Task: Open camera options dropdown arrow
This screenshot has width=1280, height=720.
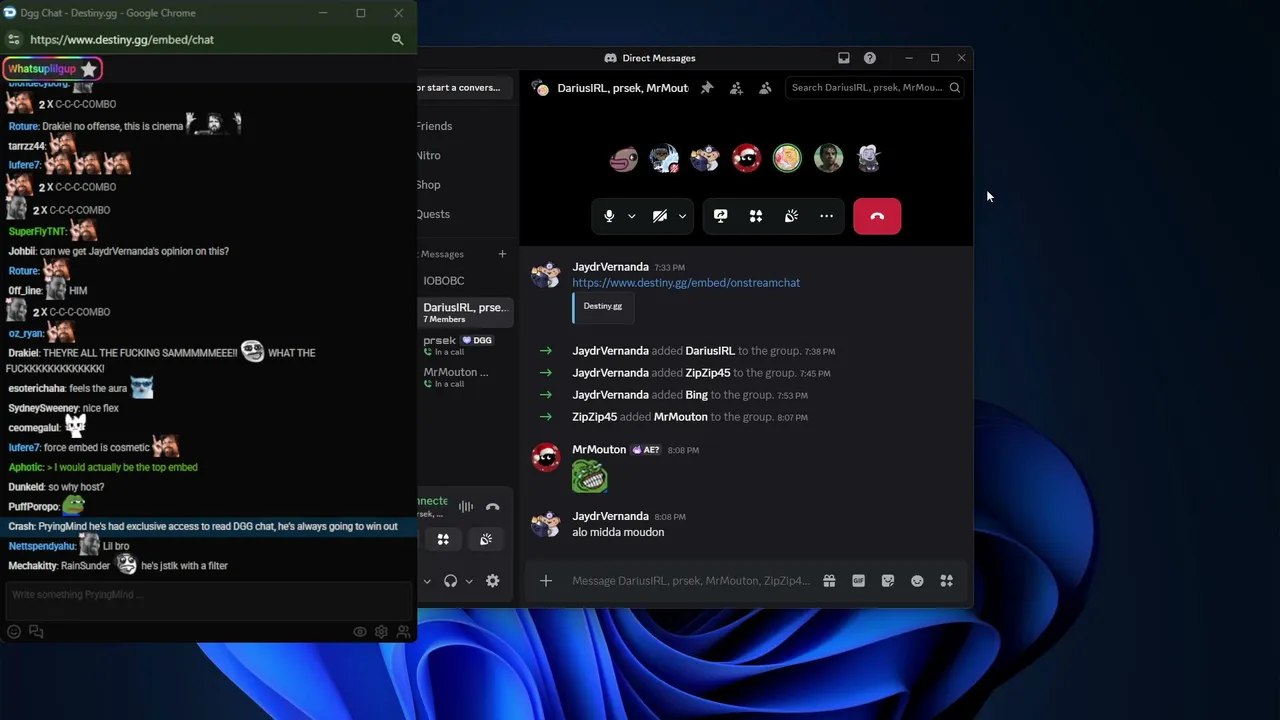Action: [682, 216]
